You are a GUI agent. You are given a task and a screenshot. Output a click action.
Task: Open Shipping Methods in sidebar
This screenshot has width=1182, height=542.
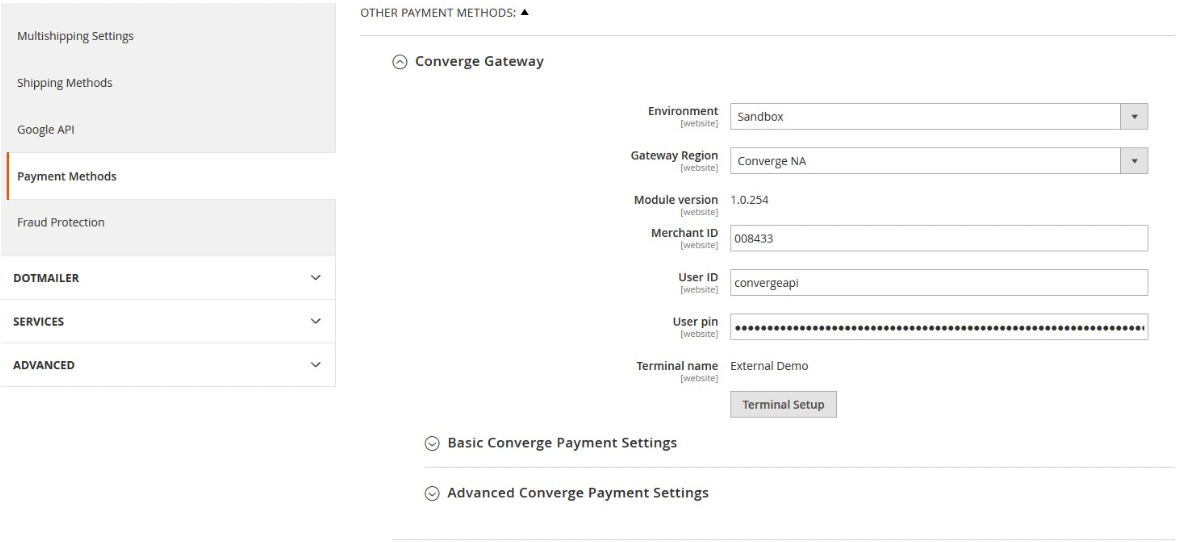click(x=65, y=83)
